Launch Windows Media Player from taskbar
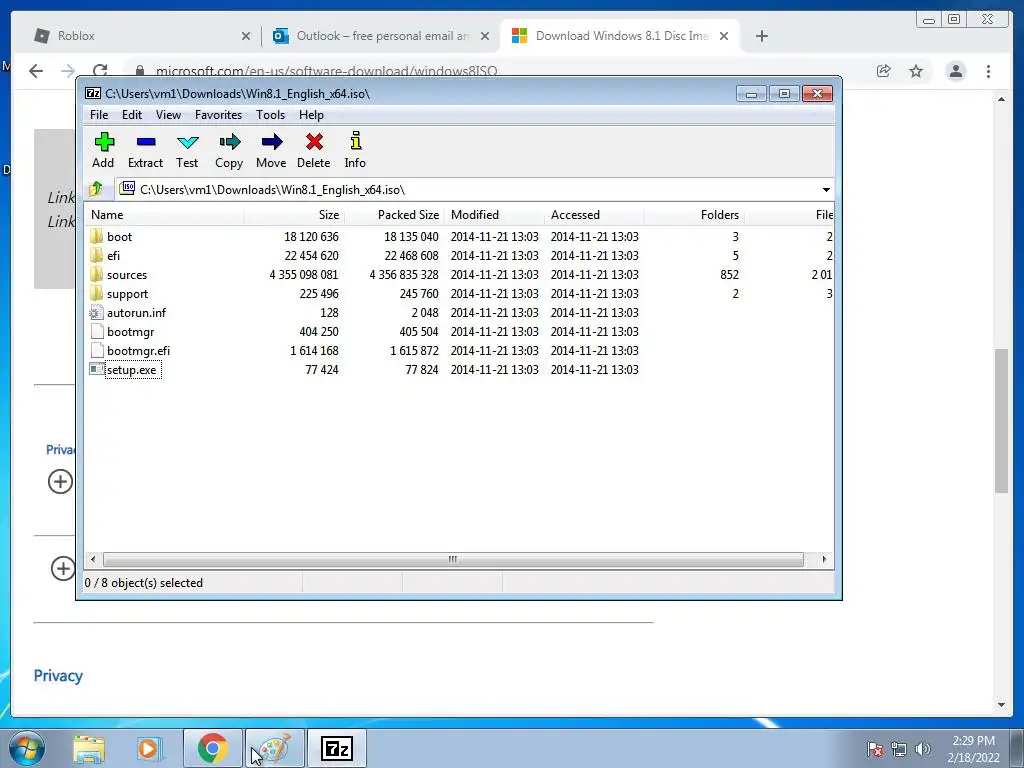Screen dimensions: 1024x768 [x=149, y=748]
